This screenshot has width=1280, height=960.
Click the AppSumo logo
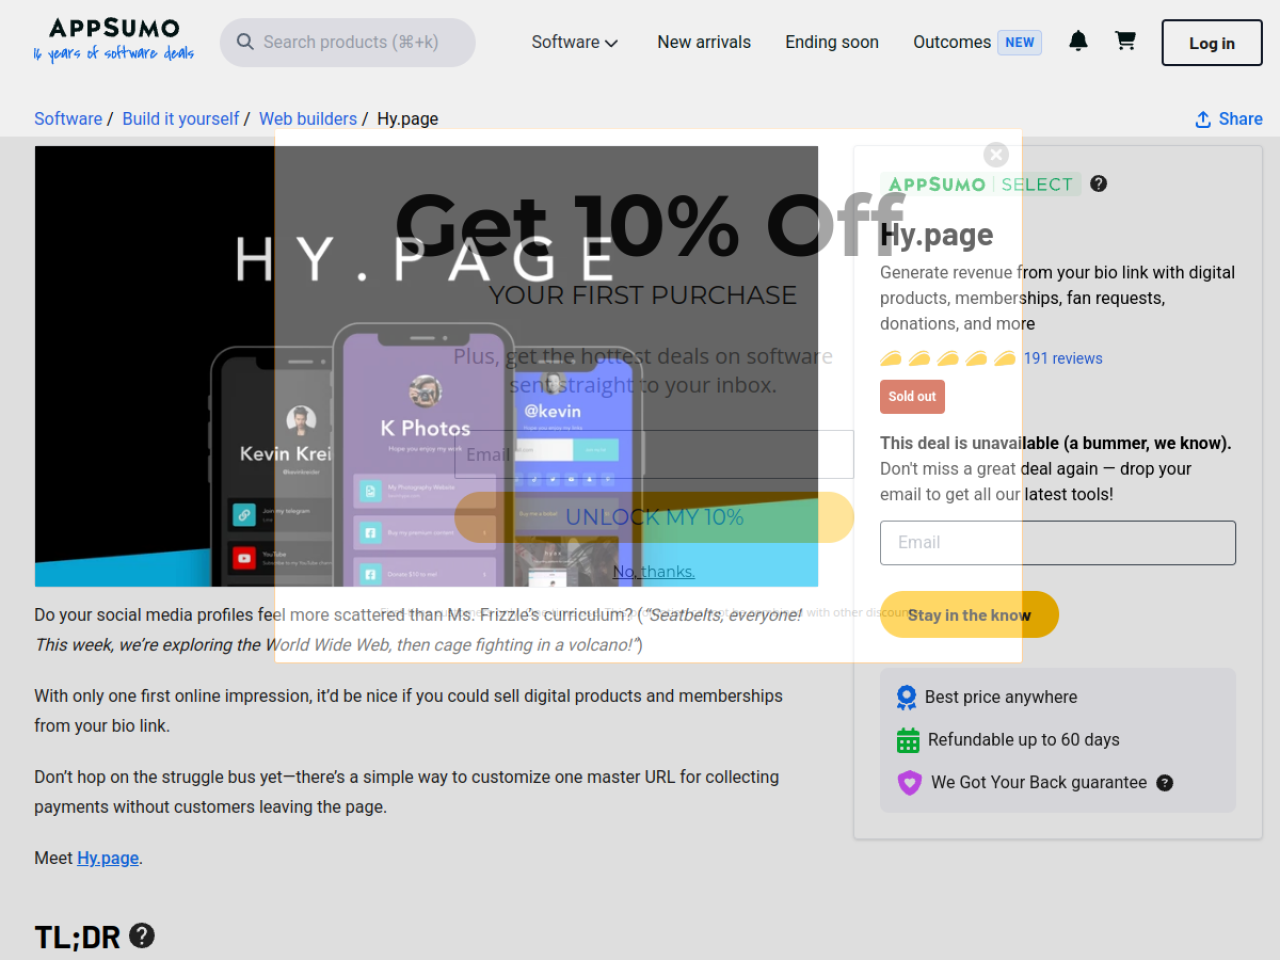pos(114,41)
